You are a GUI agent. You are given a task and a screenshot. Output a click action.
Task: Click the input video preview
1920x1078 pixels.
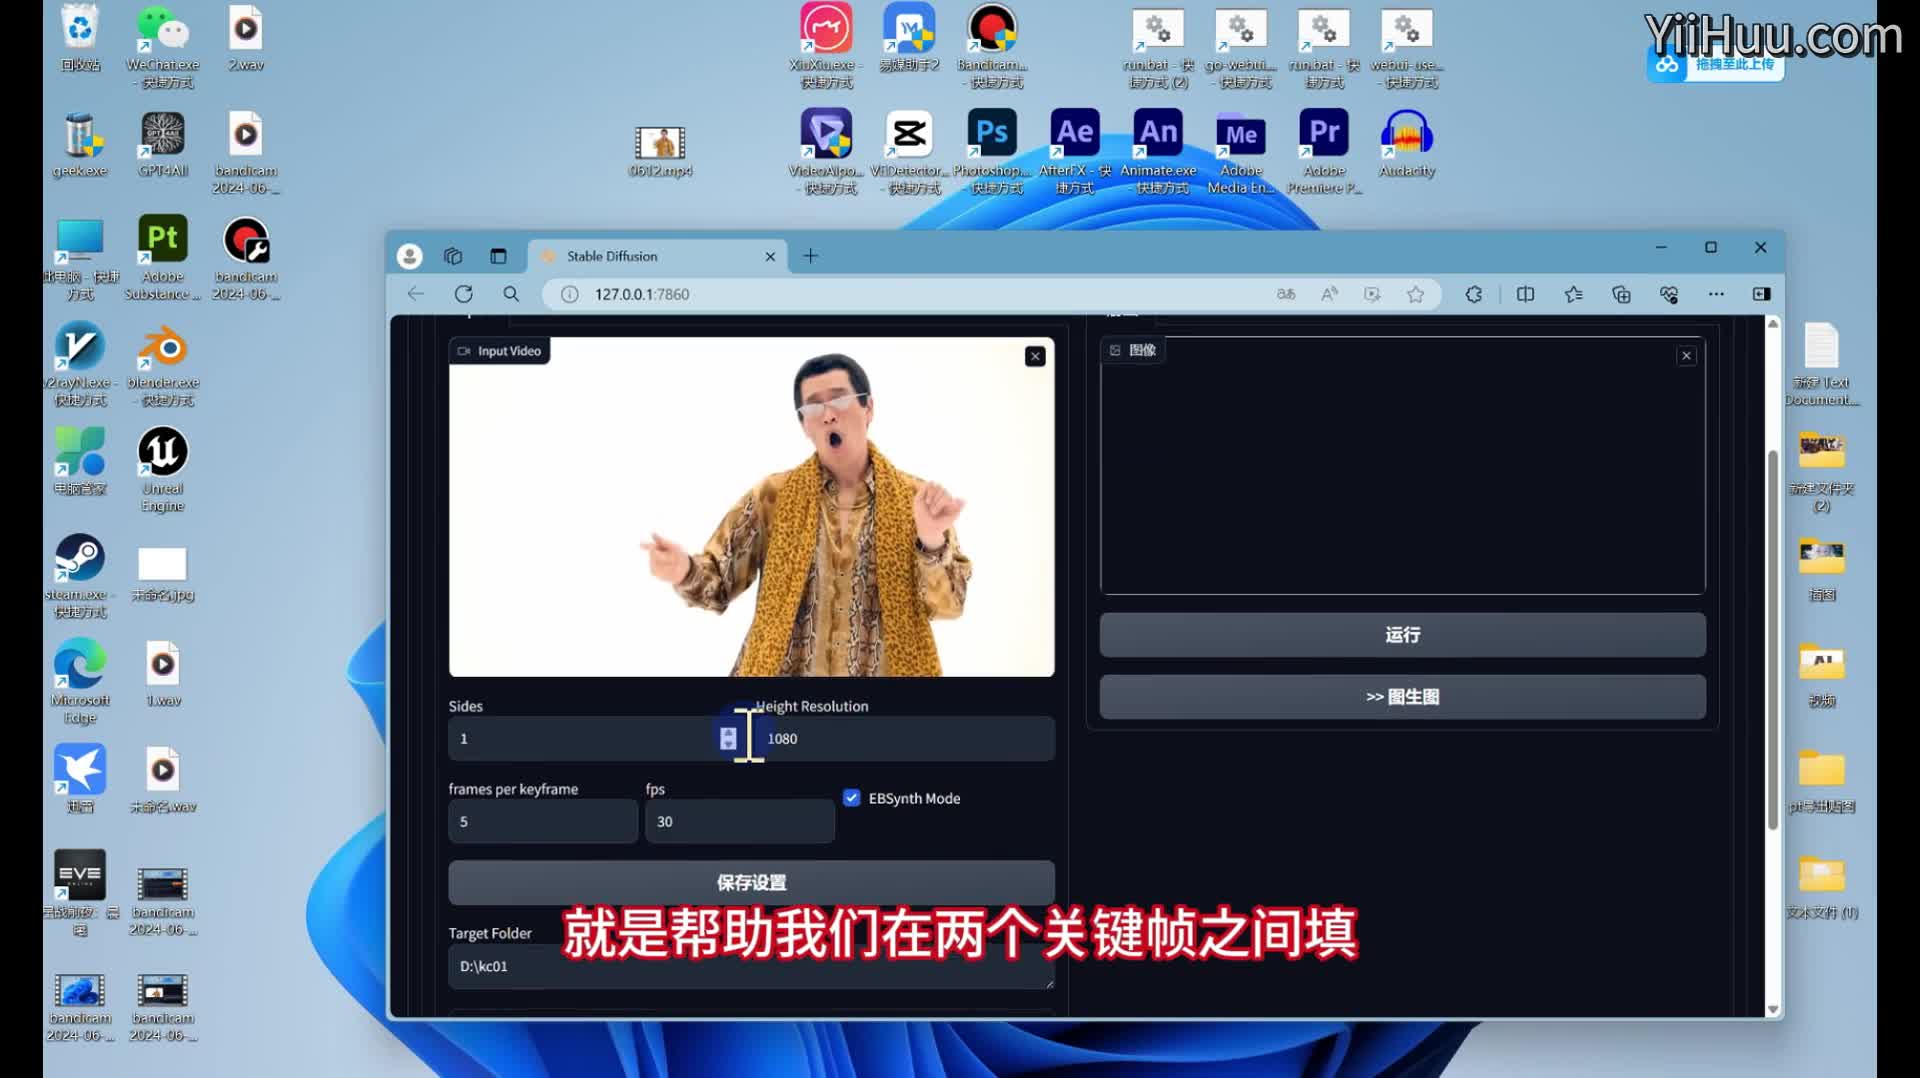coord(751,507)
